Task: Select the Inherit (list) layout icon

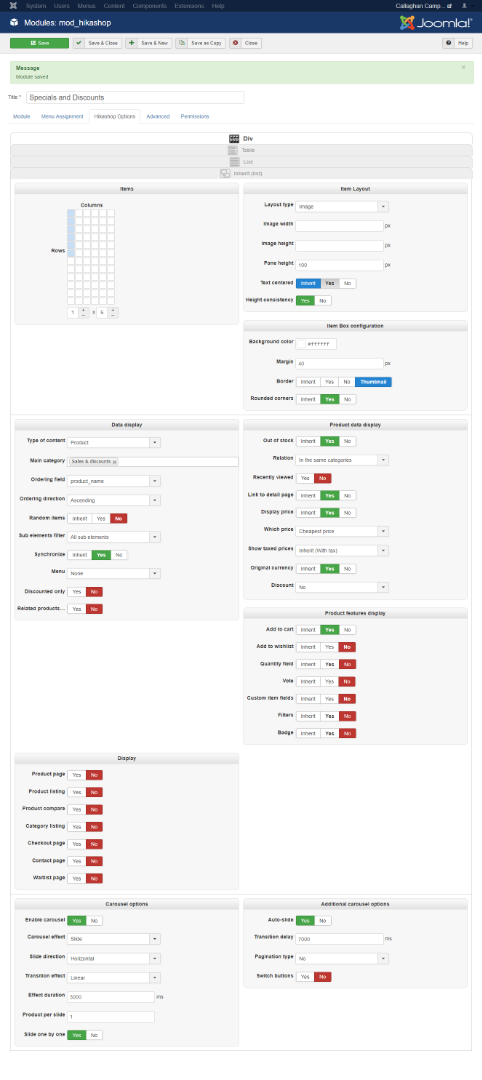Action: click(x=224, y=173)
